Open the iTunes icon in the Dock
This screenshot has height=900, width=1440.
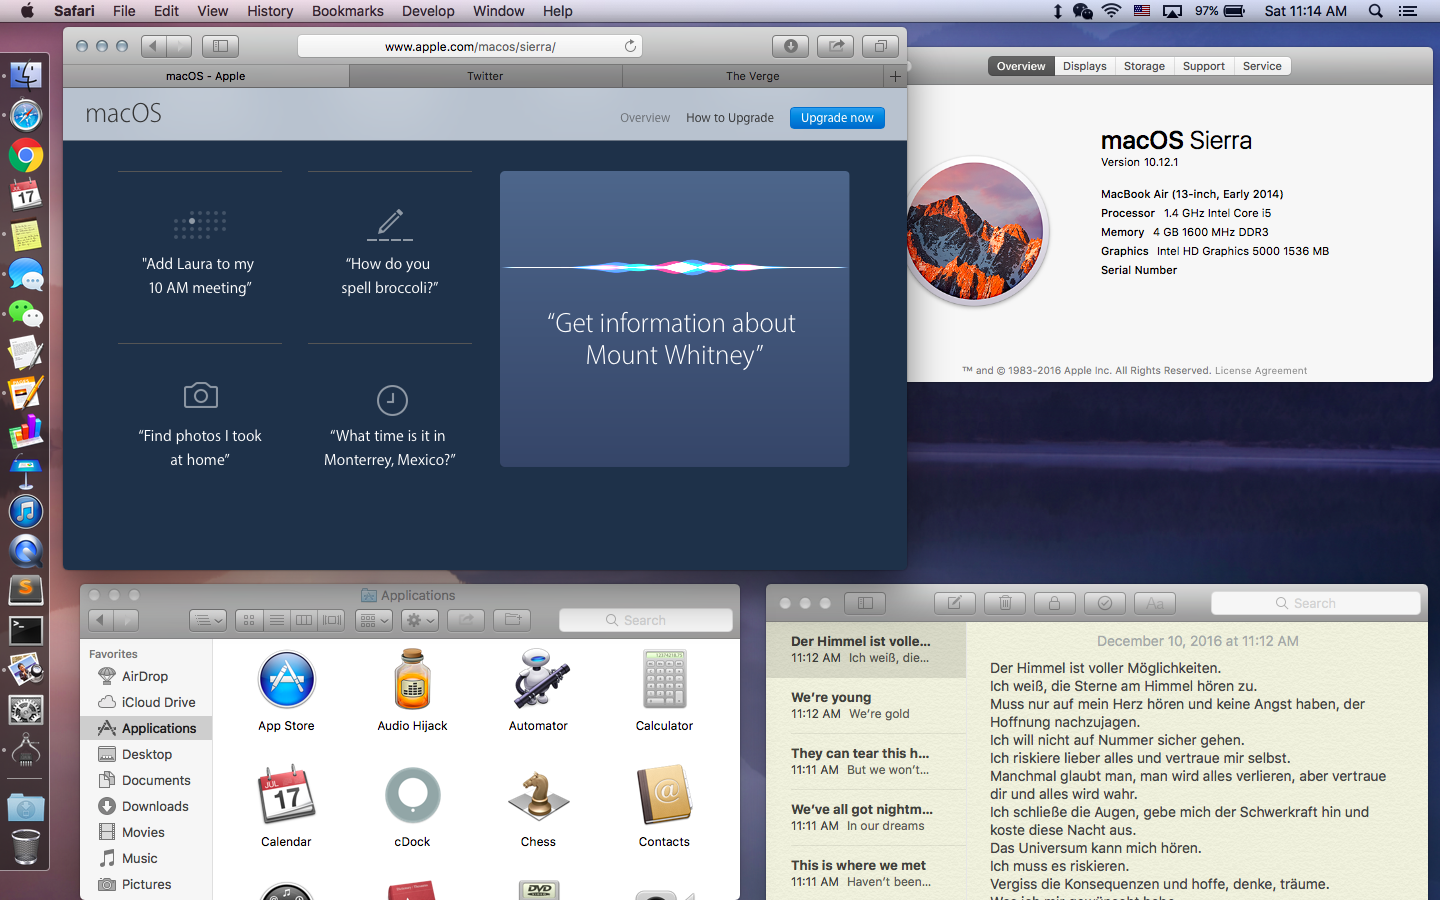click(x=26, y=512)
